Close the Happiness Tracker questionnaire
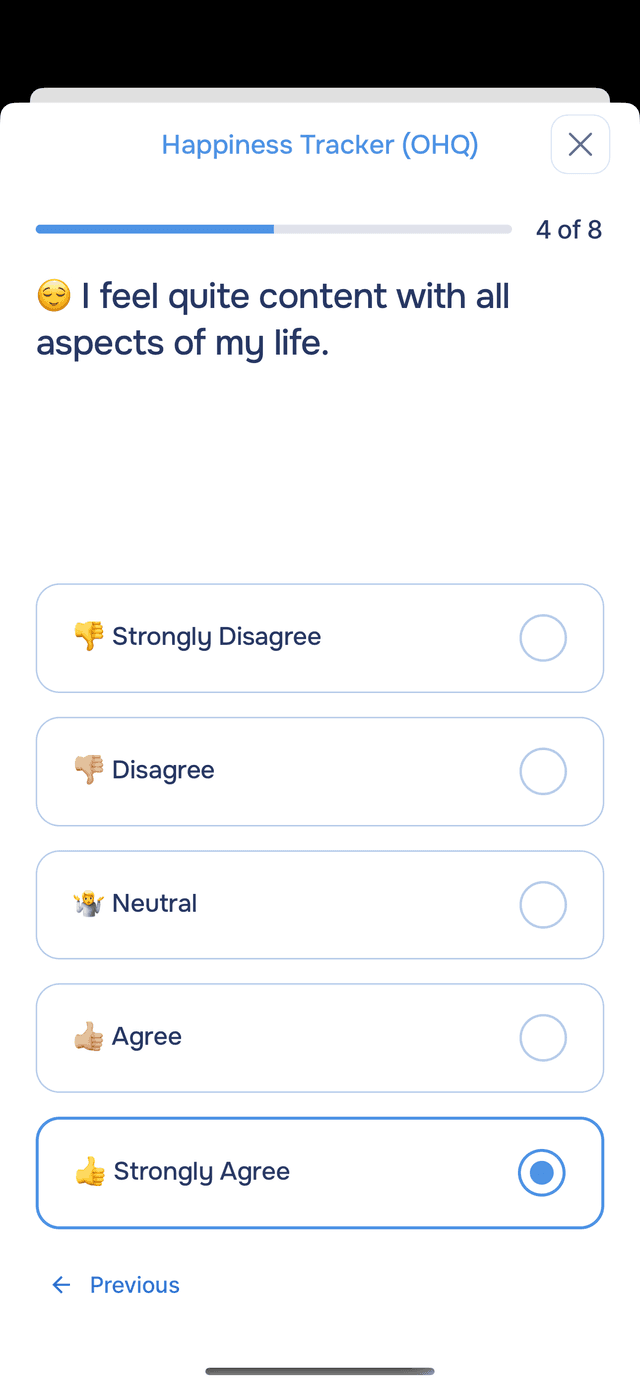The image size is (640, 1387). 580,145
